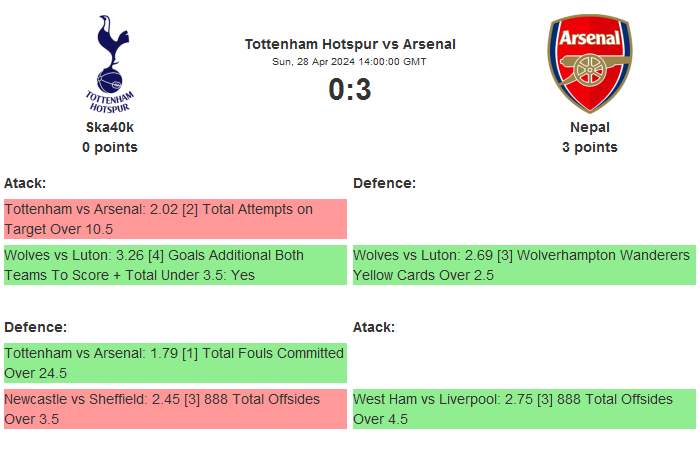The image size is (700, 460).
Task: Select the Both Teams To Score bet row
Action: coord(175,265)
